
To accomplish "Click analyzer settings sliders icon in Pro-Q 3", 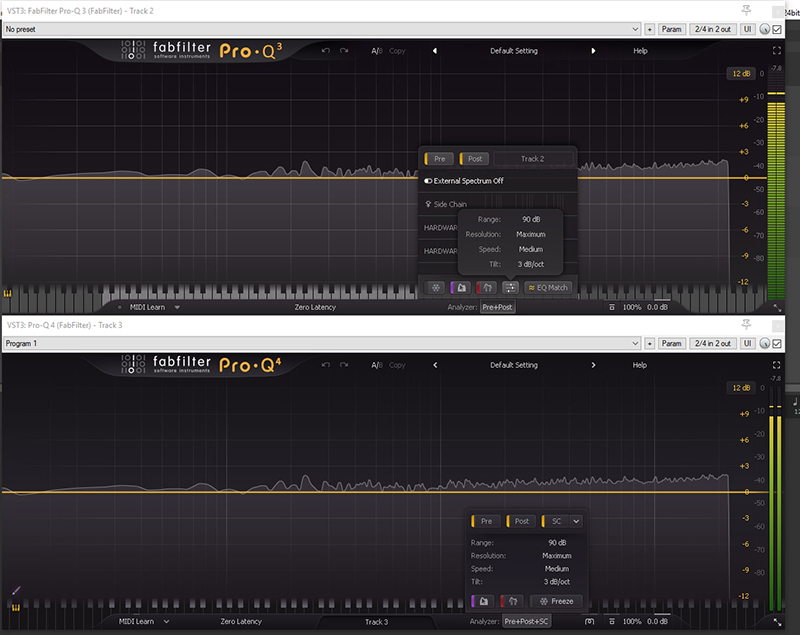I will click(510, 288).
